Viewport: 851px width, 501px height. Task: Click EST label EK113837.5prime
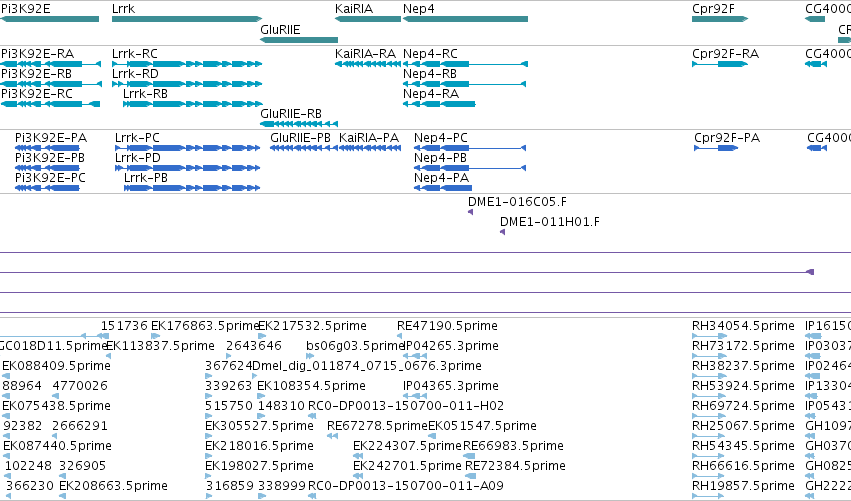pos(160,346)
